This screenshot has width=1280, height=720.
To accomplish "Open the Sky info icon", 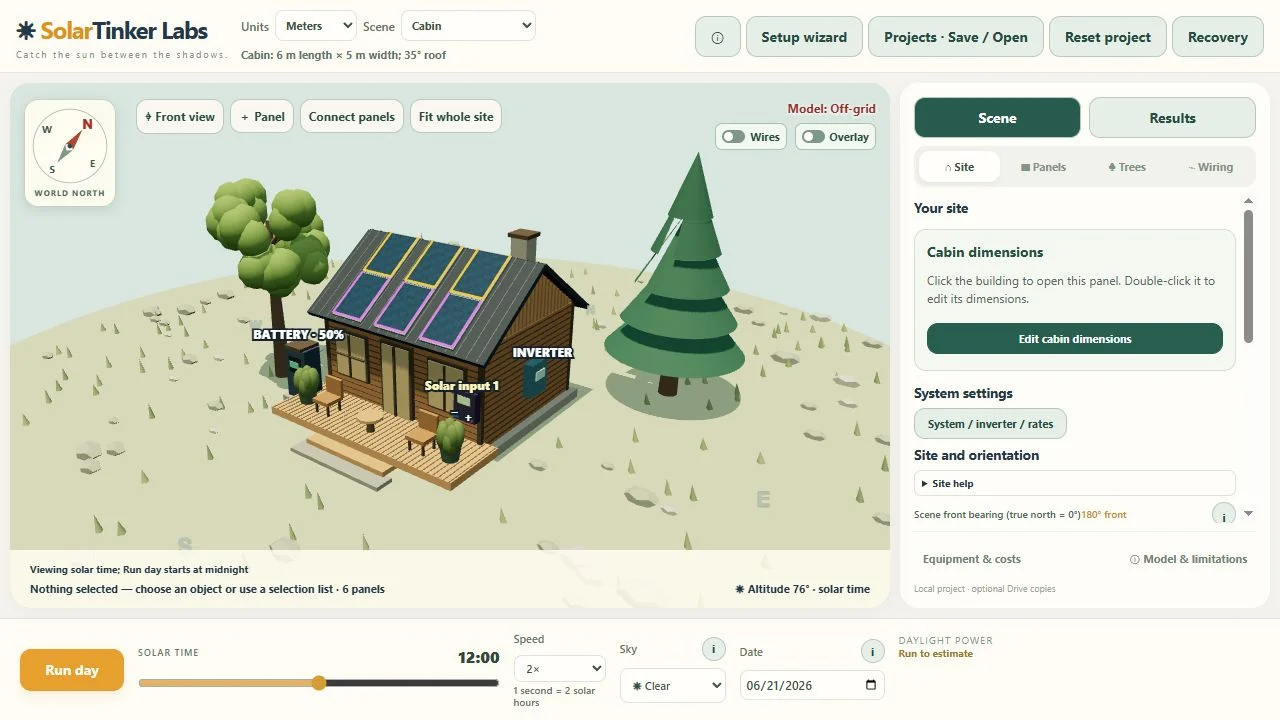I will (x=713, y=650).
